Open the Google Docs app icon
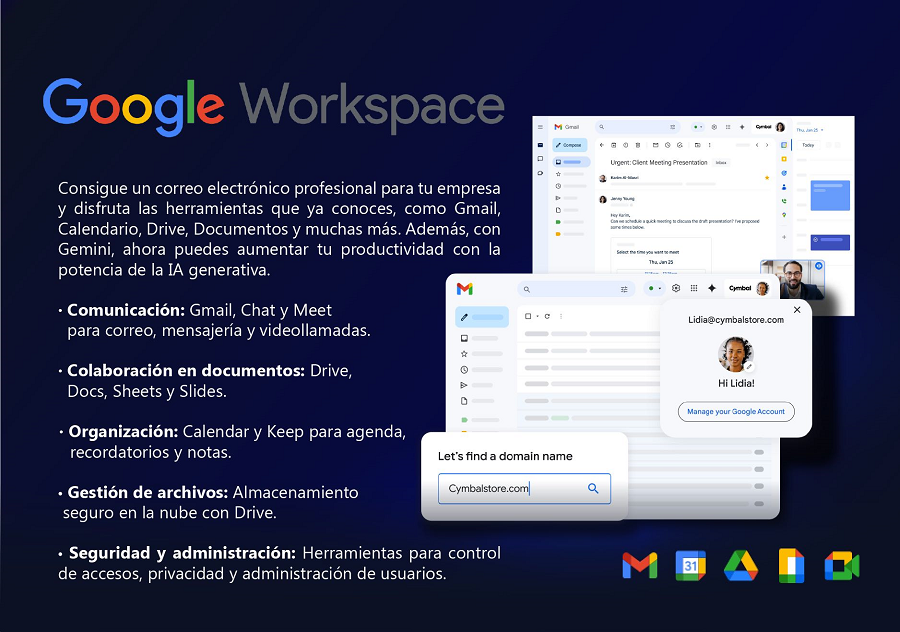The height and width of the screenshot is (632, 900). click(x=792, y=566)
